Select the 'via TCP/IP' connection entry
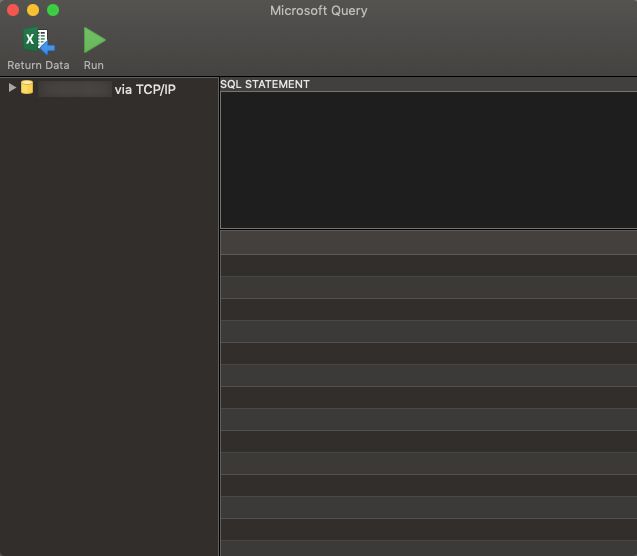Image resolution: width=637 pixels, height=556 pixels. tap(145, 89)
